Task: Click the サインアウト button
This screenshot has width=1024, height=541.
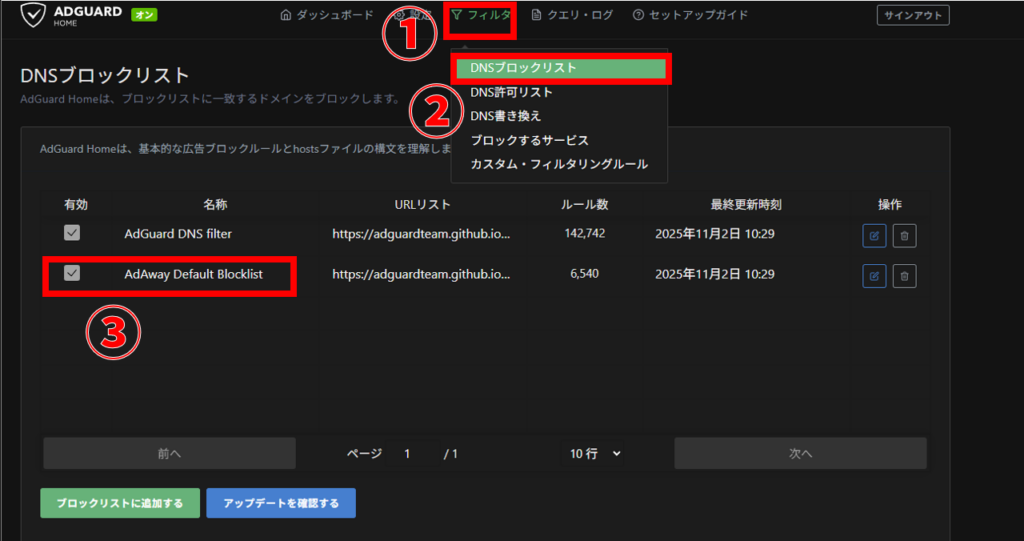Action: click(x=912, y=16)
